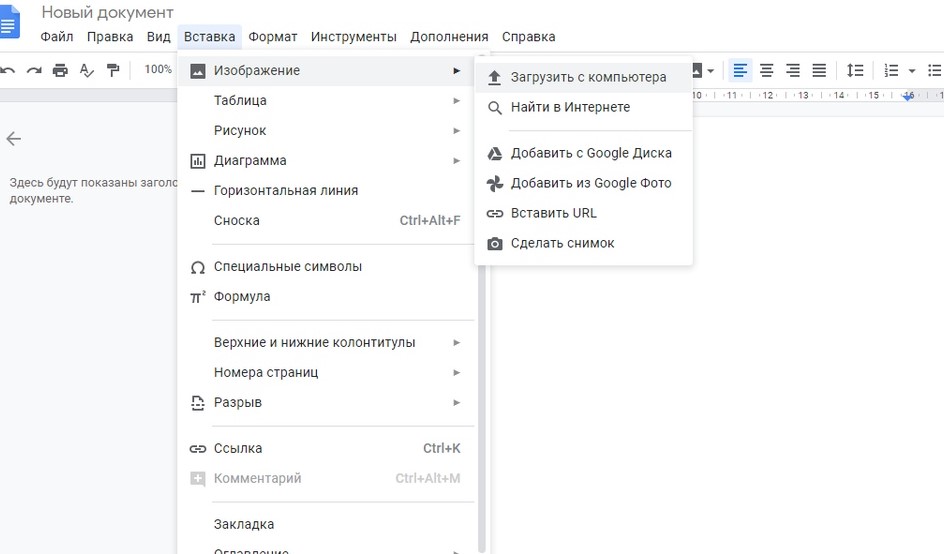Print the document using the printer icon
944x554 pixels.
tap(61, 70)
